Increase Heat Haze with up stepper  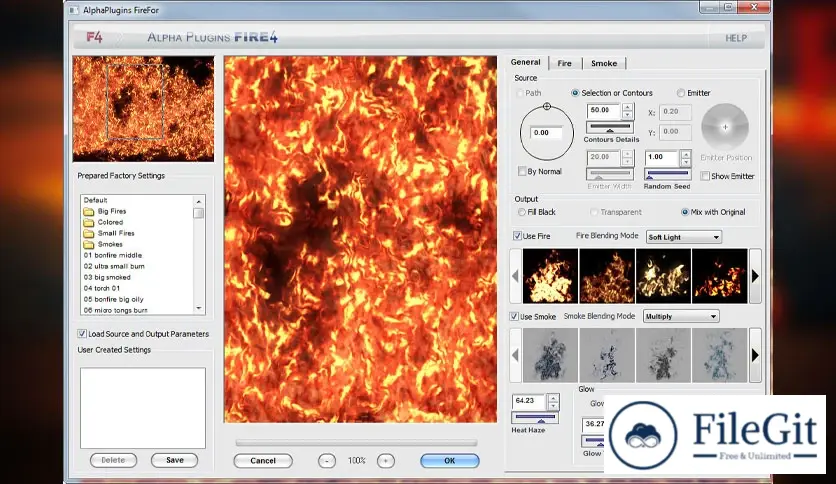553,398
